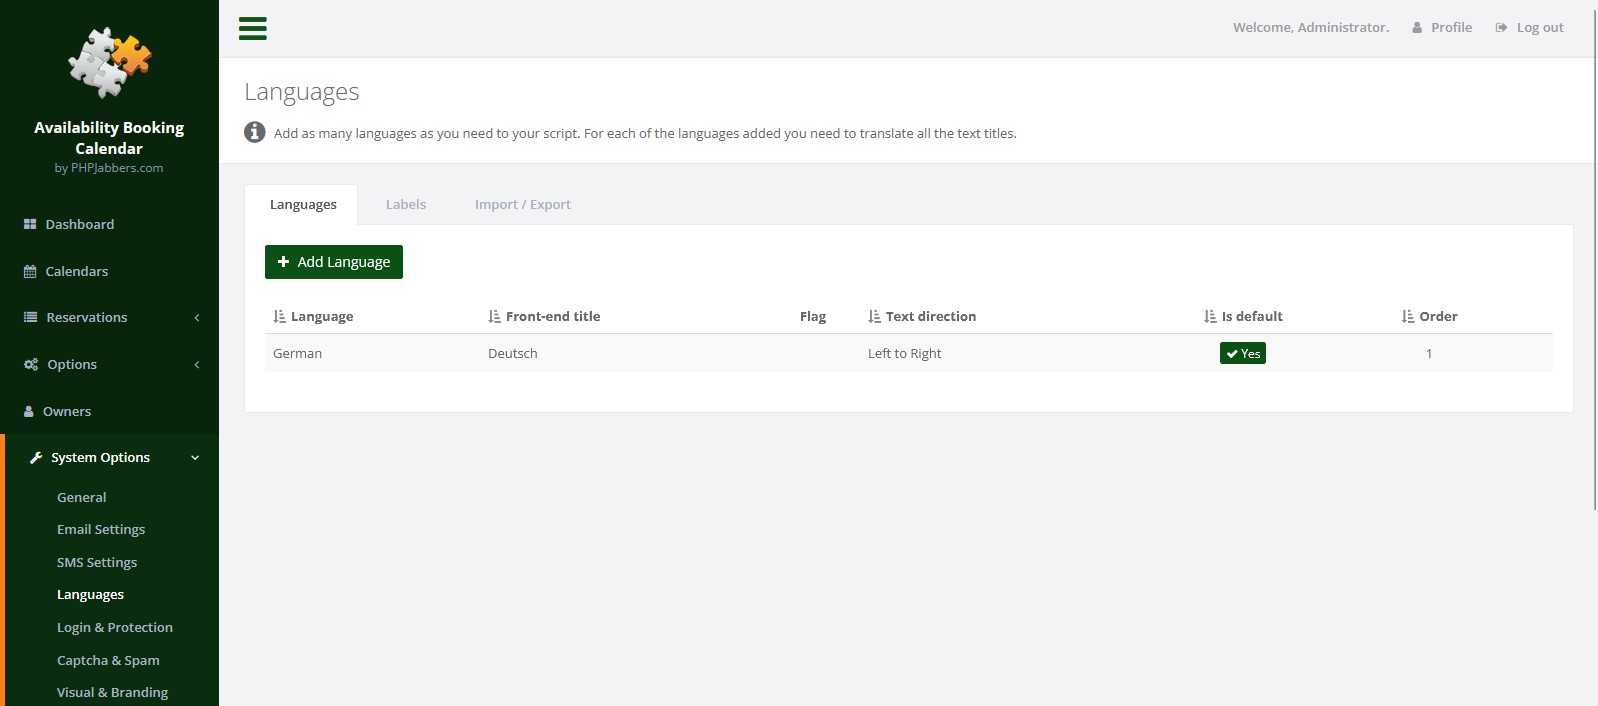The image size is (1598, 706).
Task: Open the Profile link
Action: [1442, 28]
